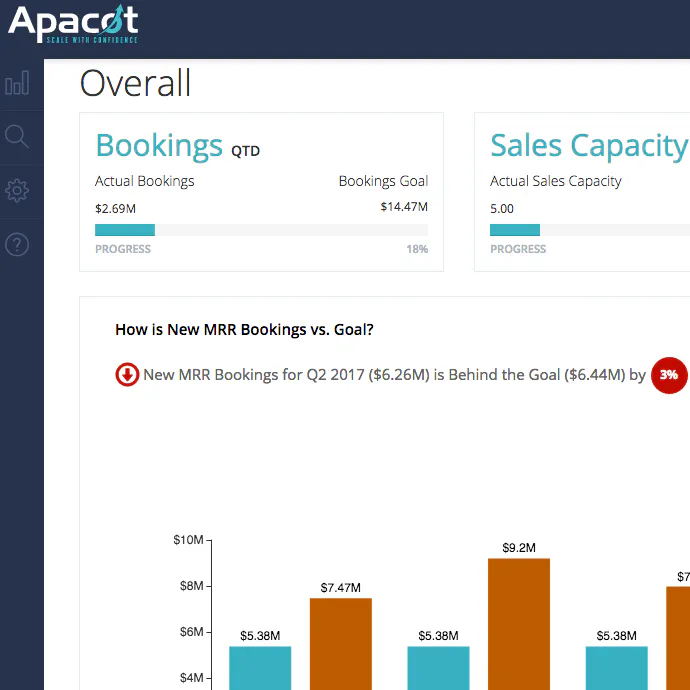Click the Overall page heading
The height and width of the screenshot is (690, 690).
(135, 83)
